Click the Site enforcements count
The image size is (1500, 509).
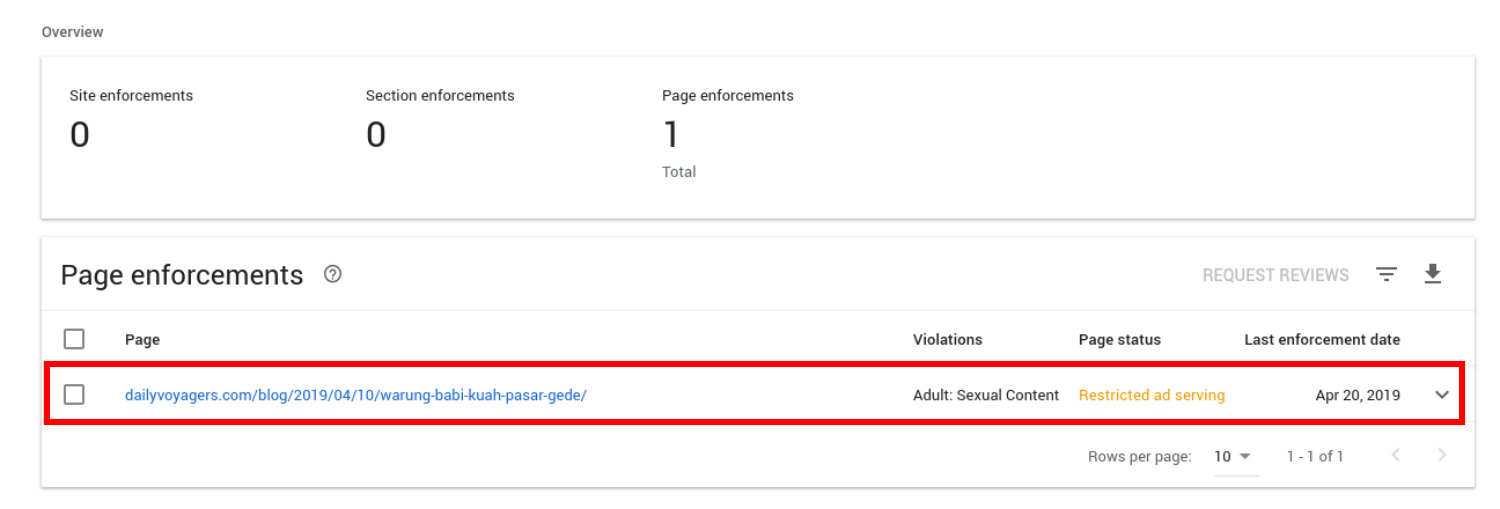pos(79,134)
